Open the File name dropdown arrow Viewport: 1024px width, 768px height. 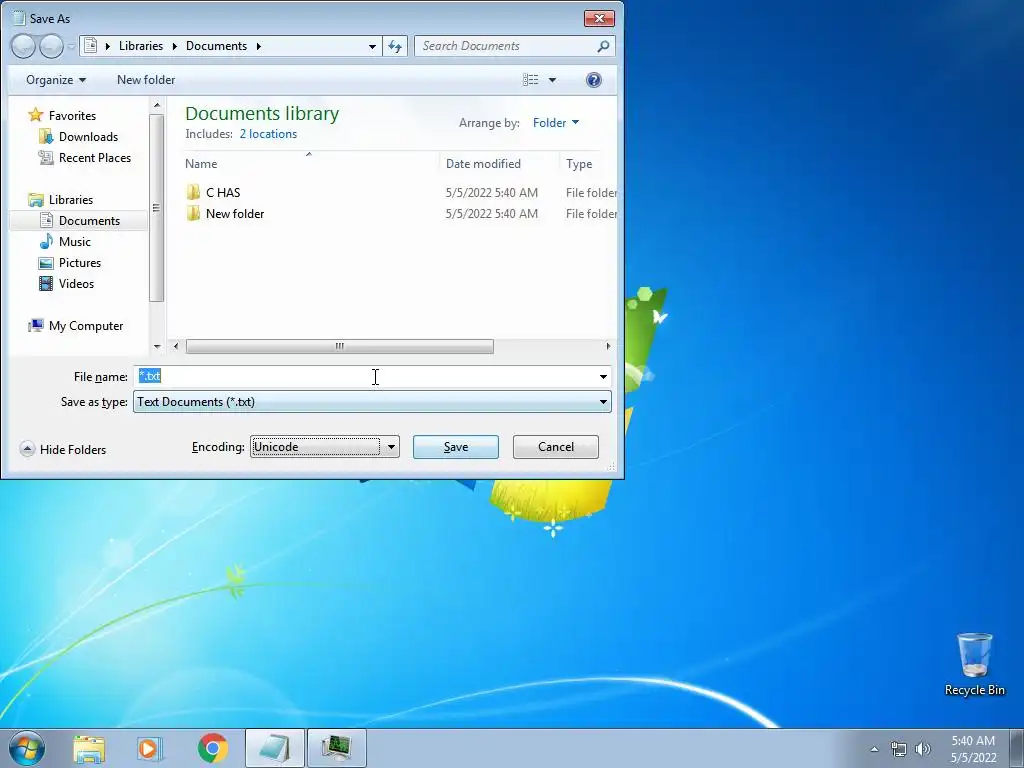click(x=603, y=377)
